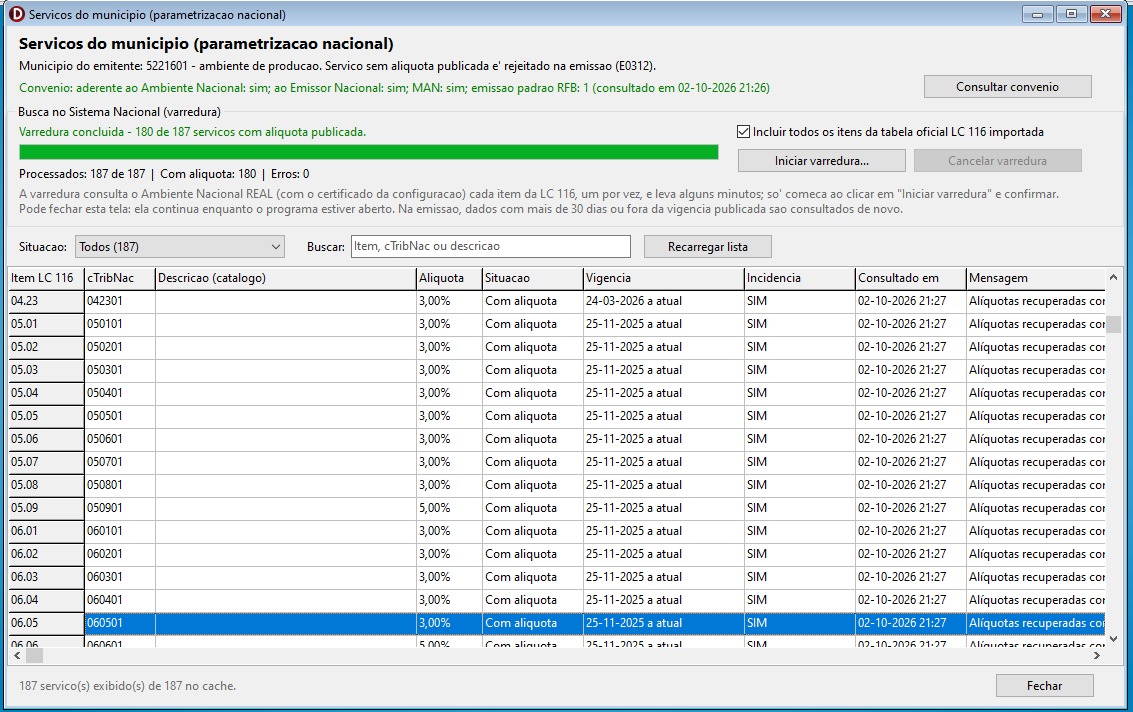1133x712 pixels.
Task: Select row header 06.03
Action: pyautogui.click(x=46, y=577)
